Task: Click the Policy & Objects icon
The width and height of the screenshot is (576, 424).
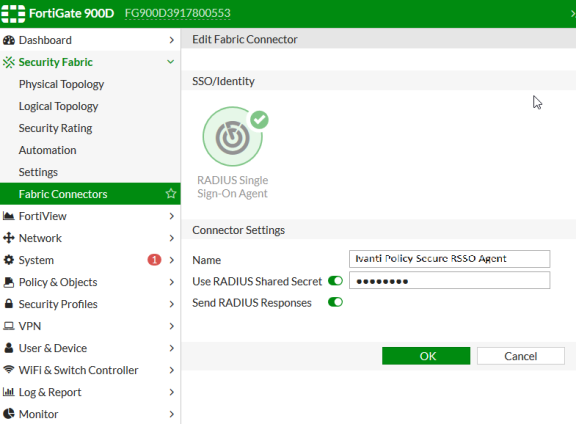Action: click(x=9, y=282)
